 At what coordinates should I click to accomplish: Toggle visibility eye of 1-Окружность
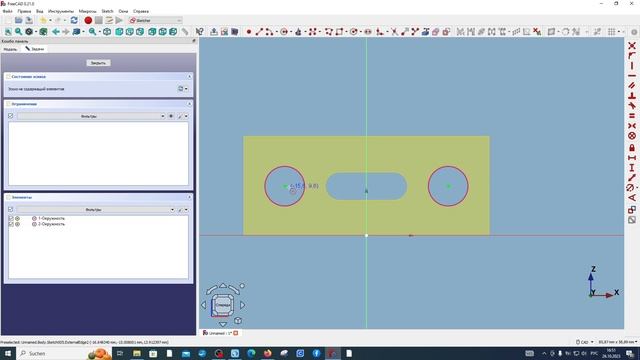point(18,219)
